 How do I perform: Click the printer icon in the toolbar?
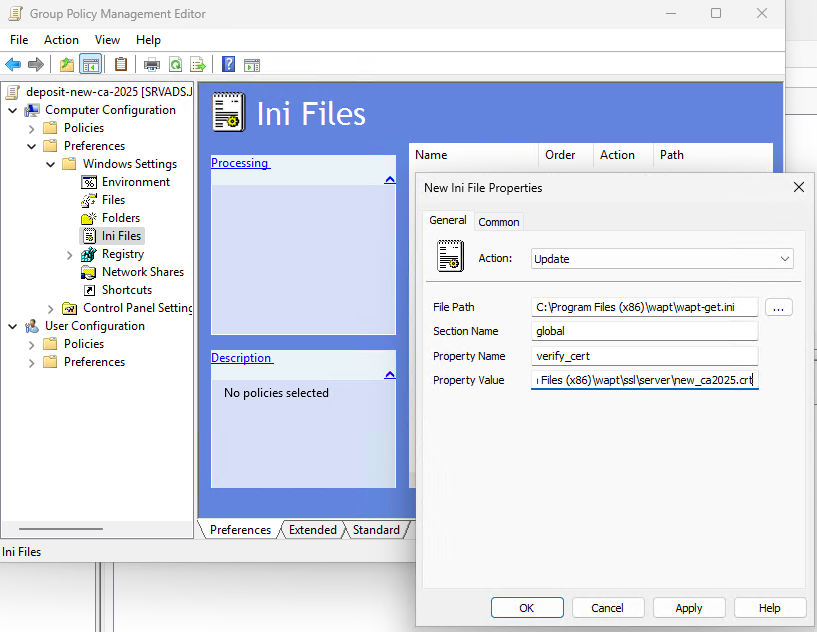(152, 65)
